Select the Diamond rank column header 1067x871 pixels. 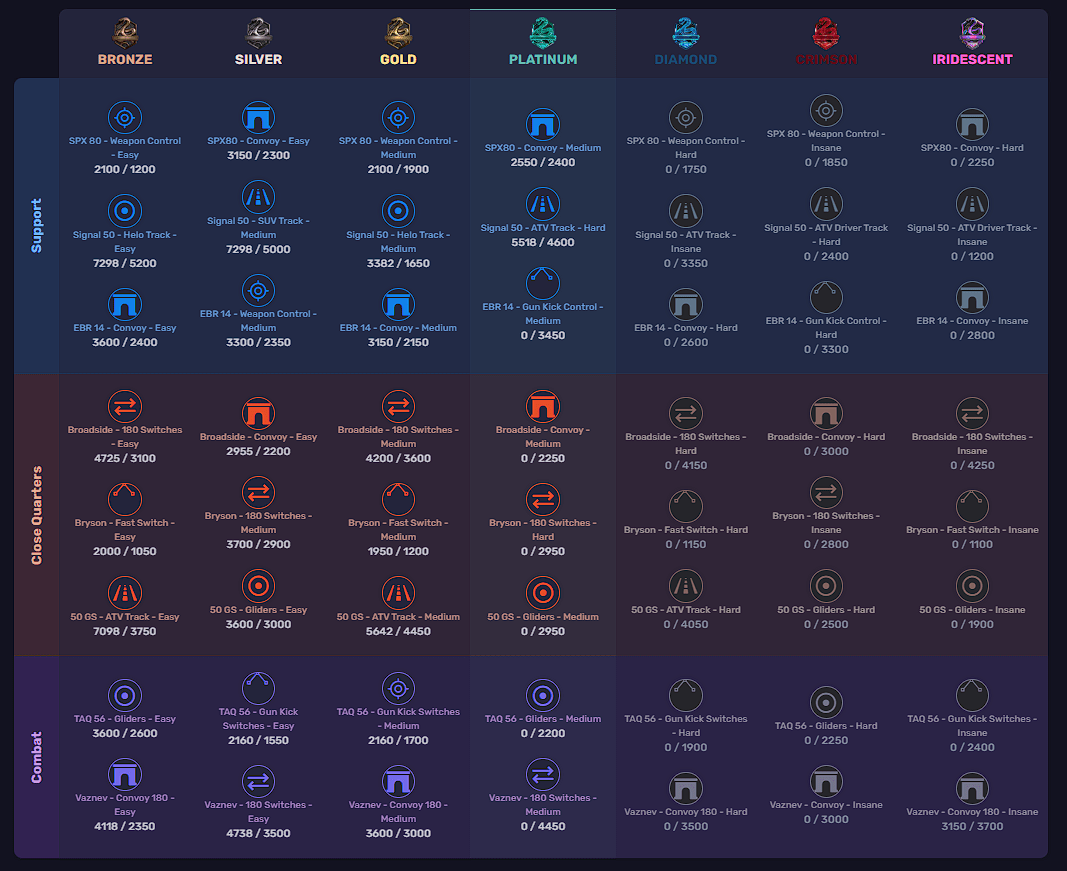685,44
